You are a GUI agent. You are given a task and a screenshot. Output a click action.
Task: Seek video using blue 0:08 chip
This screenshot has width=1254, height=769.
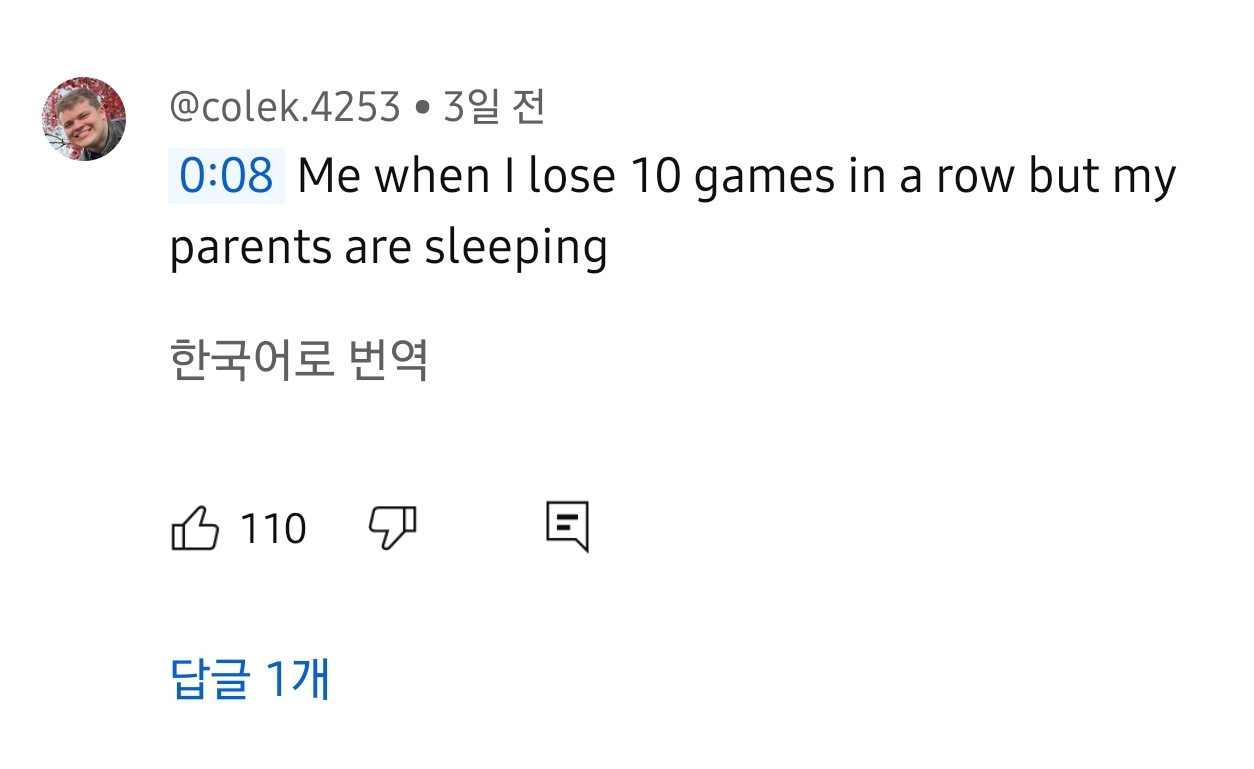(226, 176)
